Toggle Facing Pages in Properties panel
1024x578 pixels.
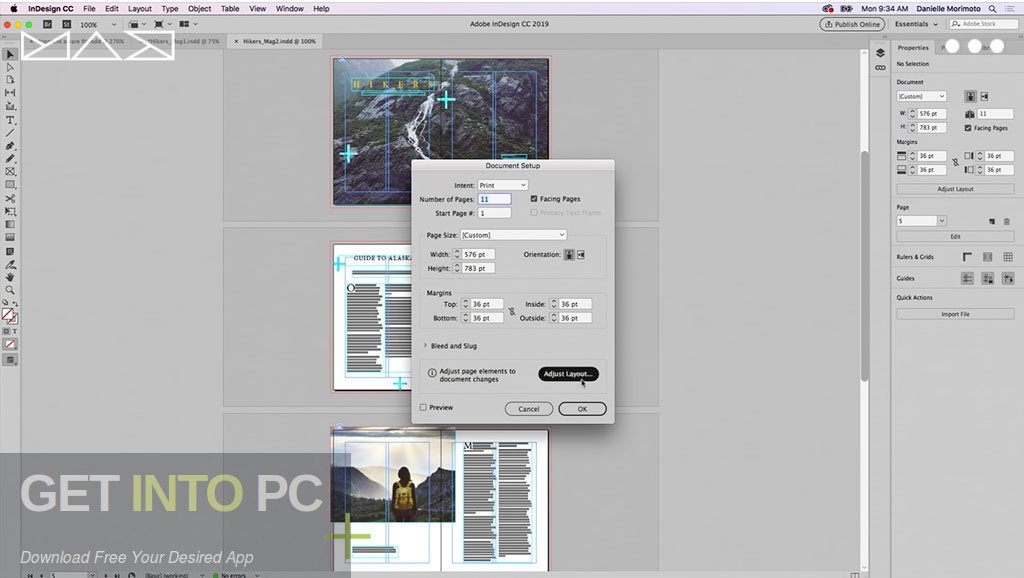pos(968,128)
